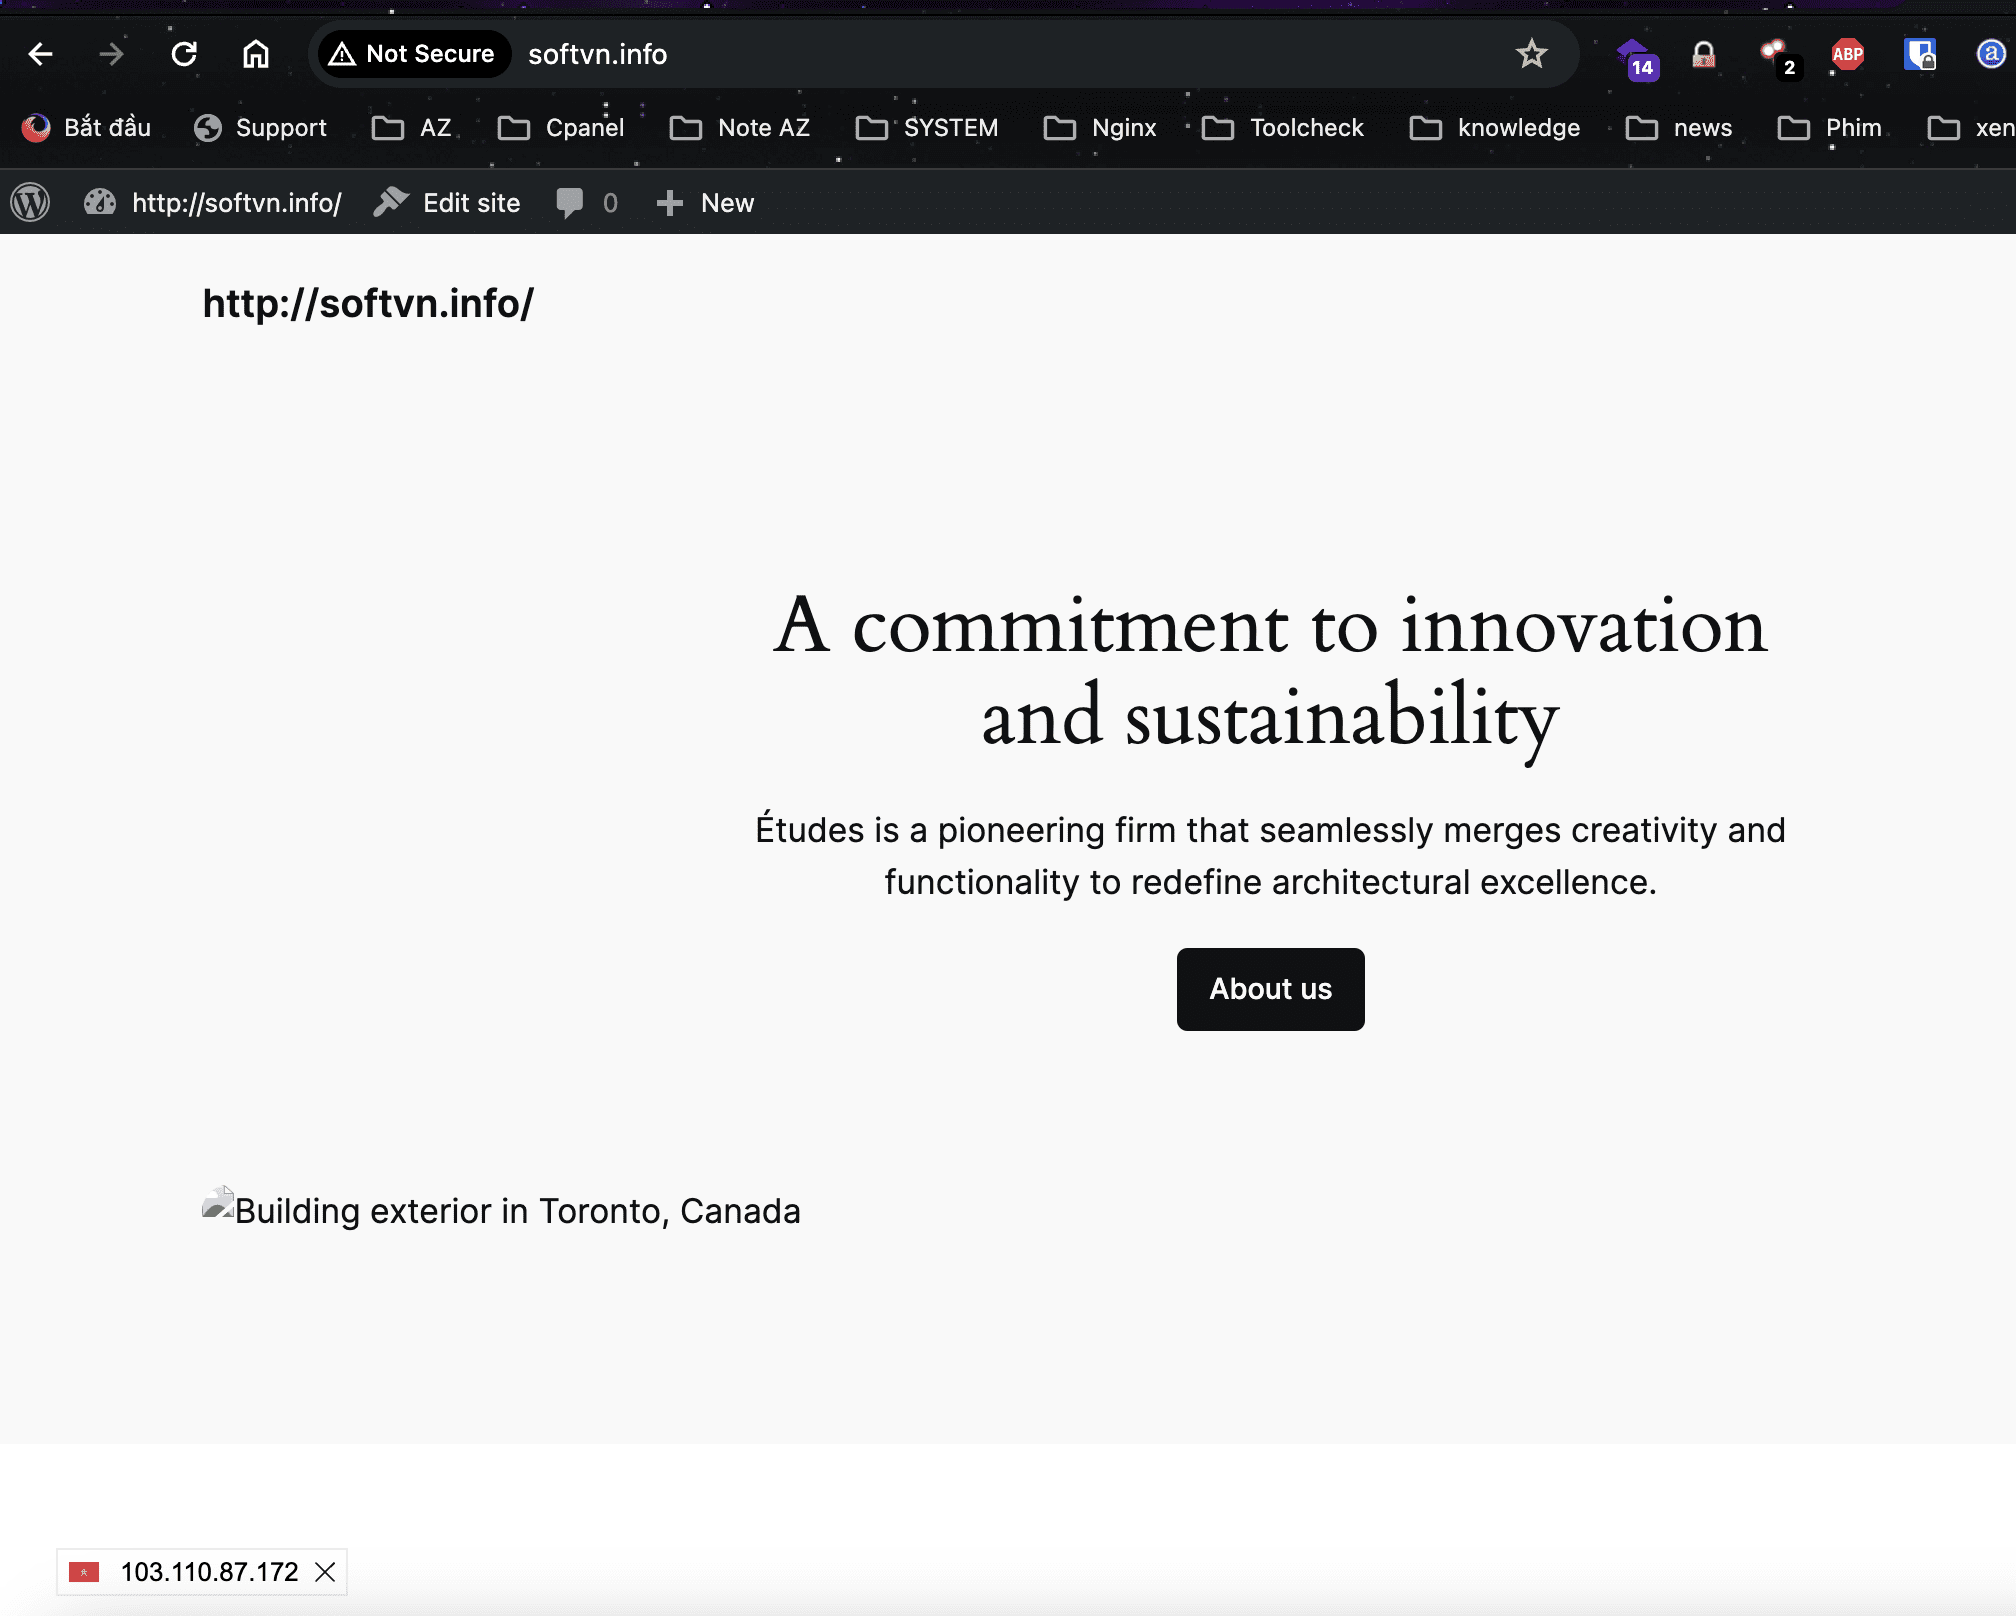
Task: Click the http://softvn.info/ site title link
Action: click(x=368, y=303)
